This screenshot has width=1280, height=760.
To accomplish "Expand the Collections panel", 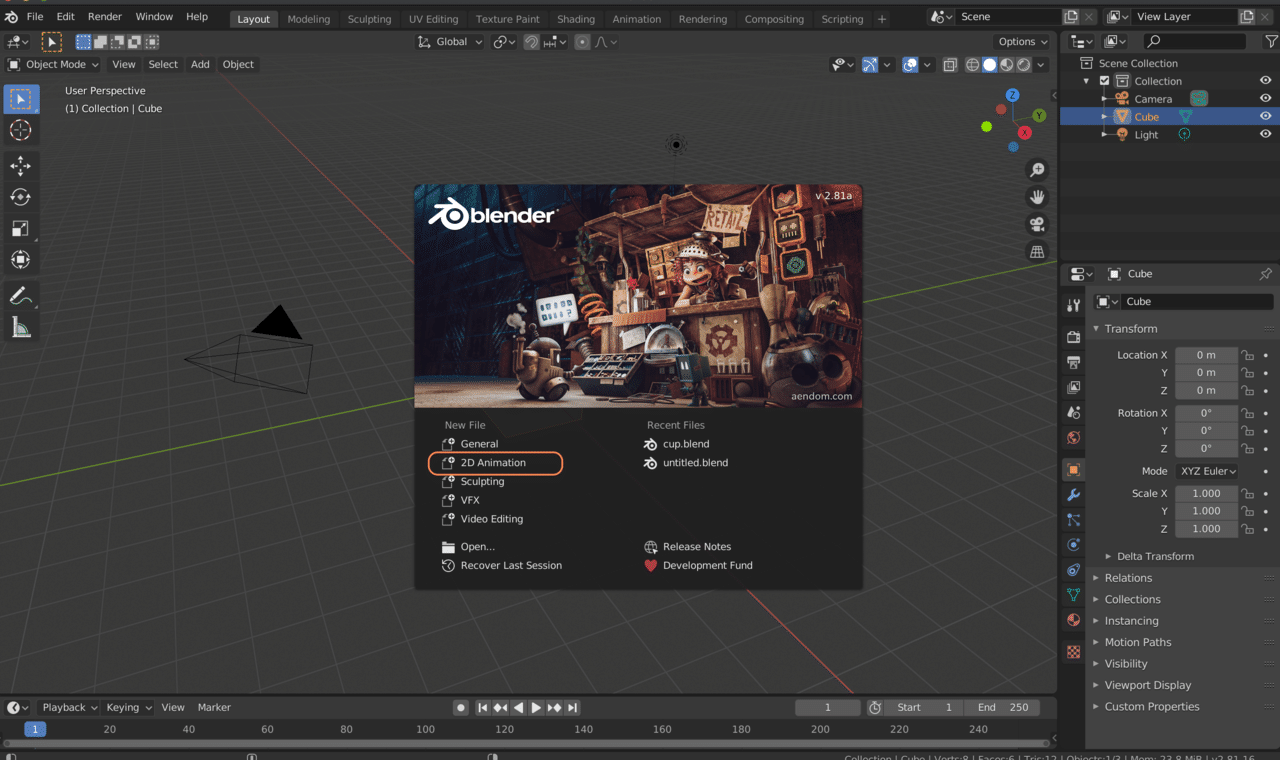I will (1132, 599).
